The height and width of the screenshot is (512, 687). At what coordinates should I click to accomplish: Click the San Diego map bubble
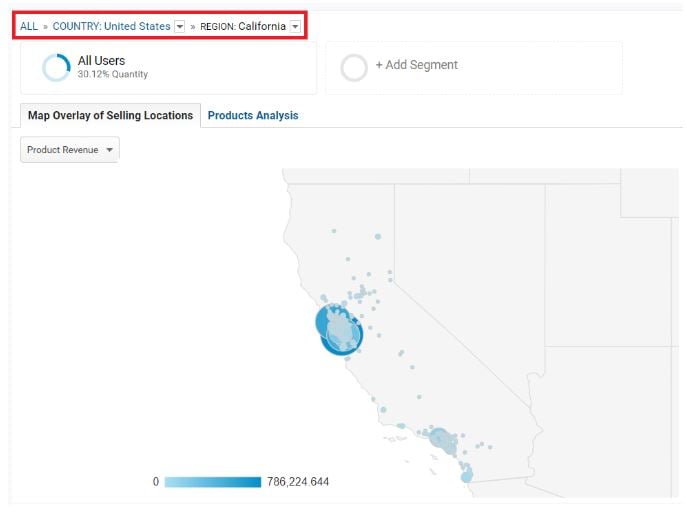467,476
